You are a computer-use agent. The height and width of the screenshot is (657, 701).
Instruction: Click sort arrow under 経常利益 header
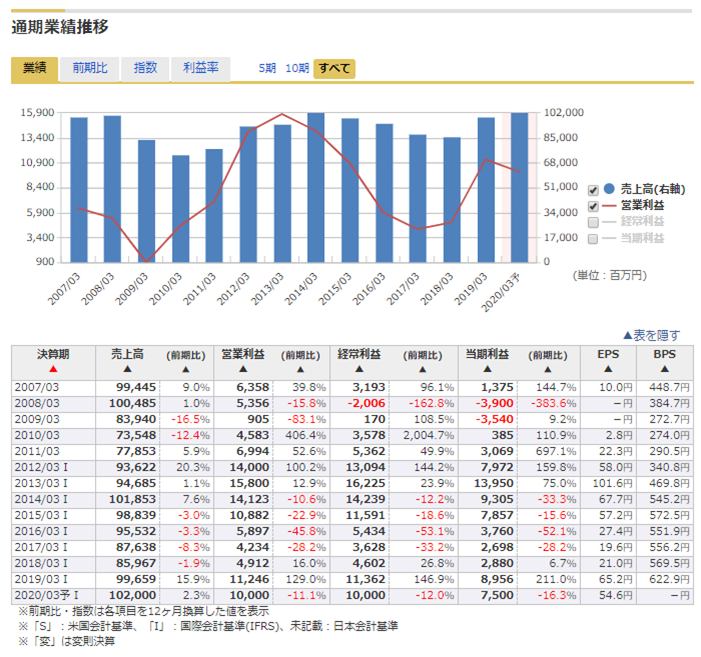coord(362,369)
